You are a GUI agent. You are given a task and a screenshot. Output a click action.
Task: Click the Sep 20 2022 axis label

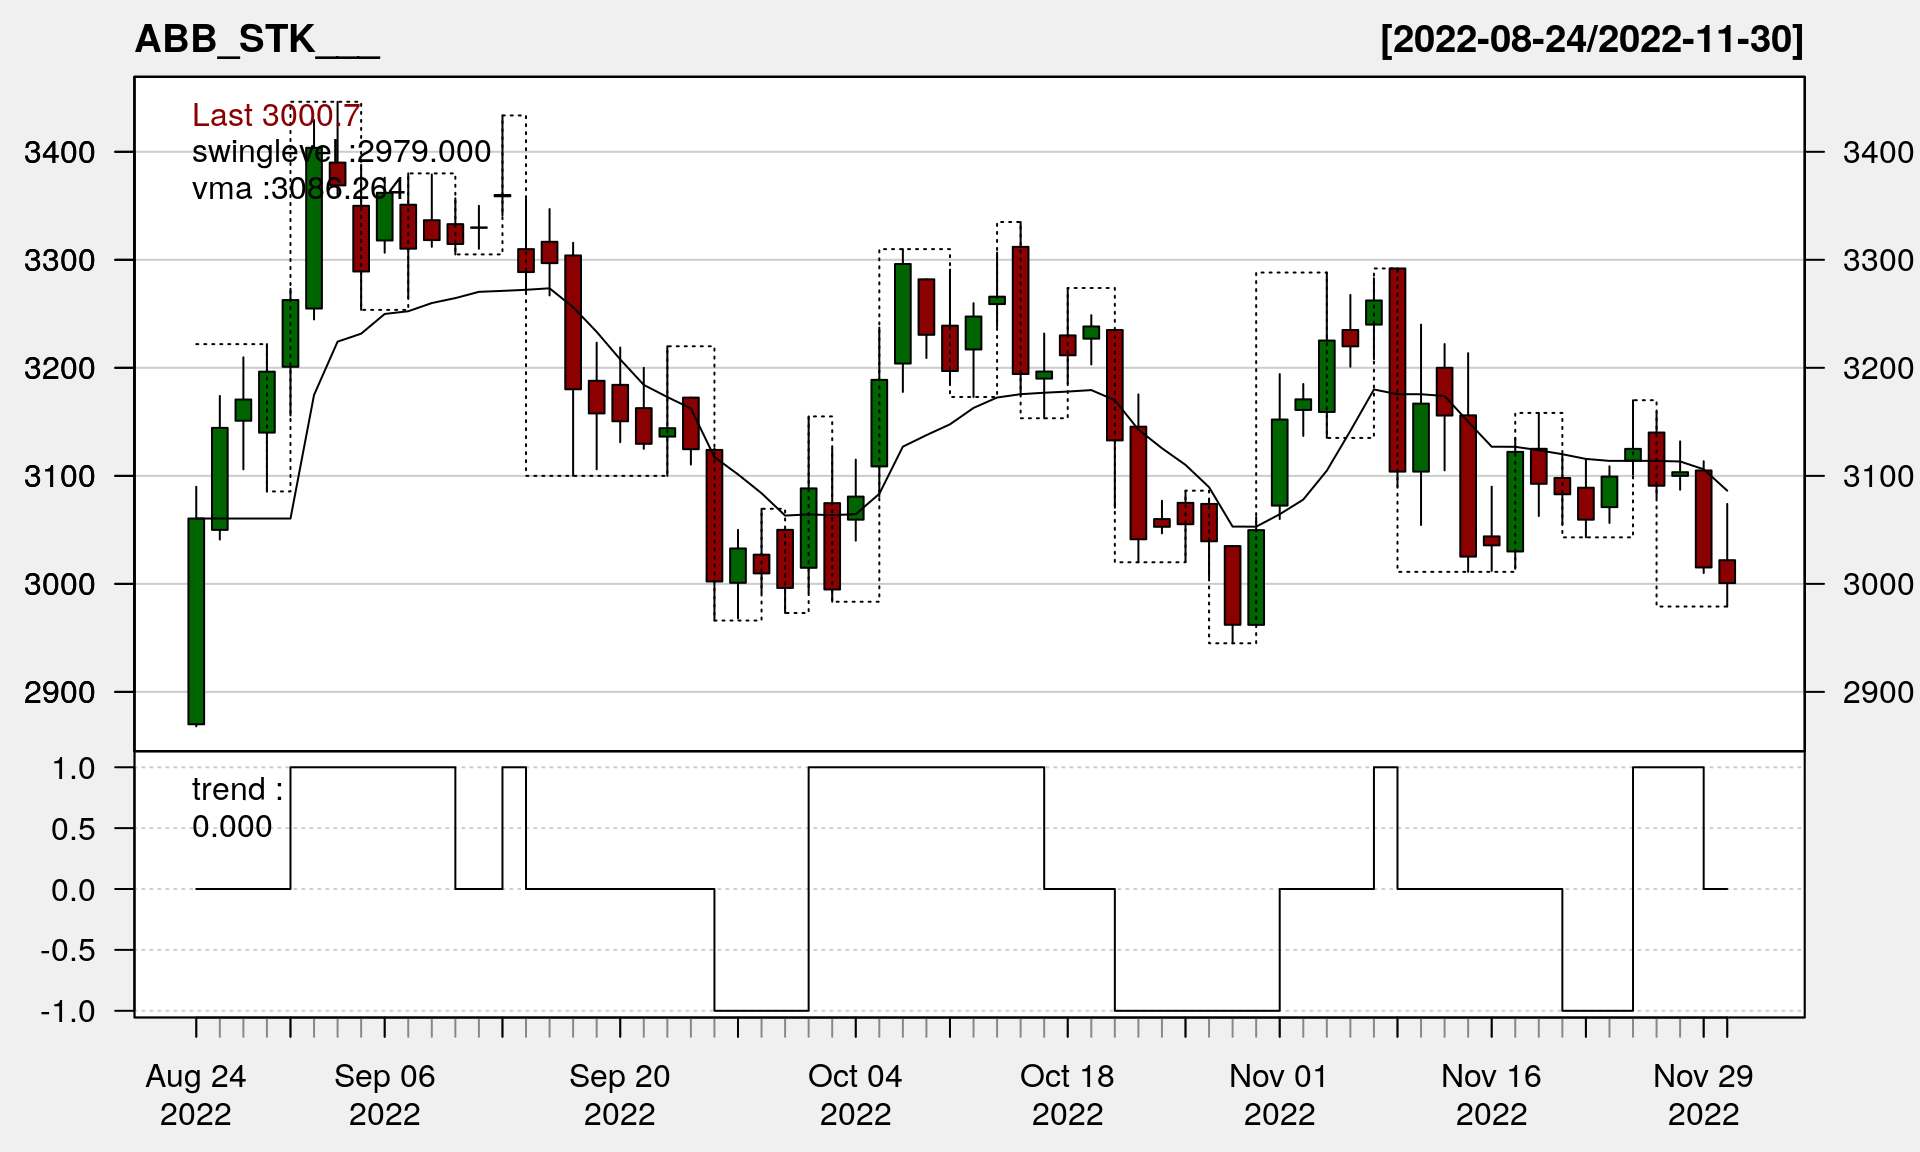coord(620,1094)
